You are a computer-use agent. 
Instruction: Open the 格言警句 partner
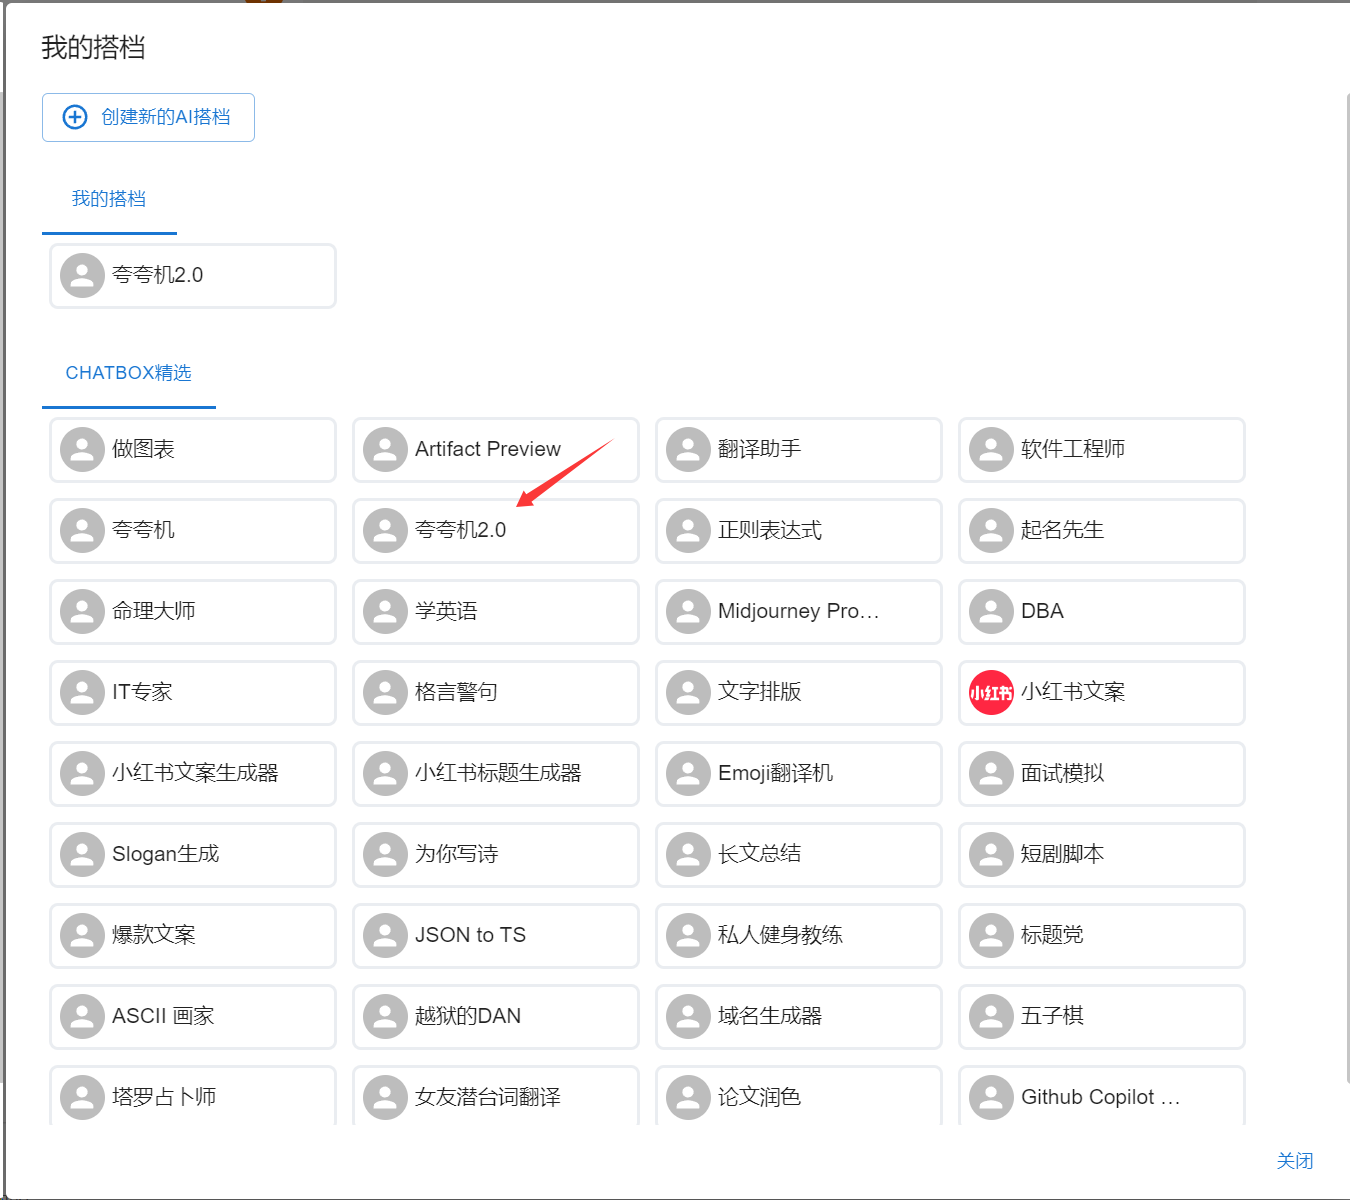coord(496,693)
